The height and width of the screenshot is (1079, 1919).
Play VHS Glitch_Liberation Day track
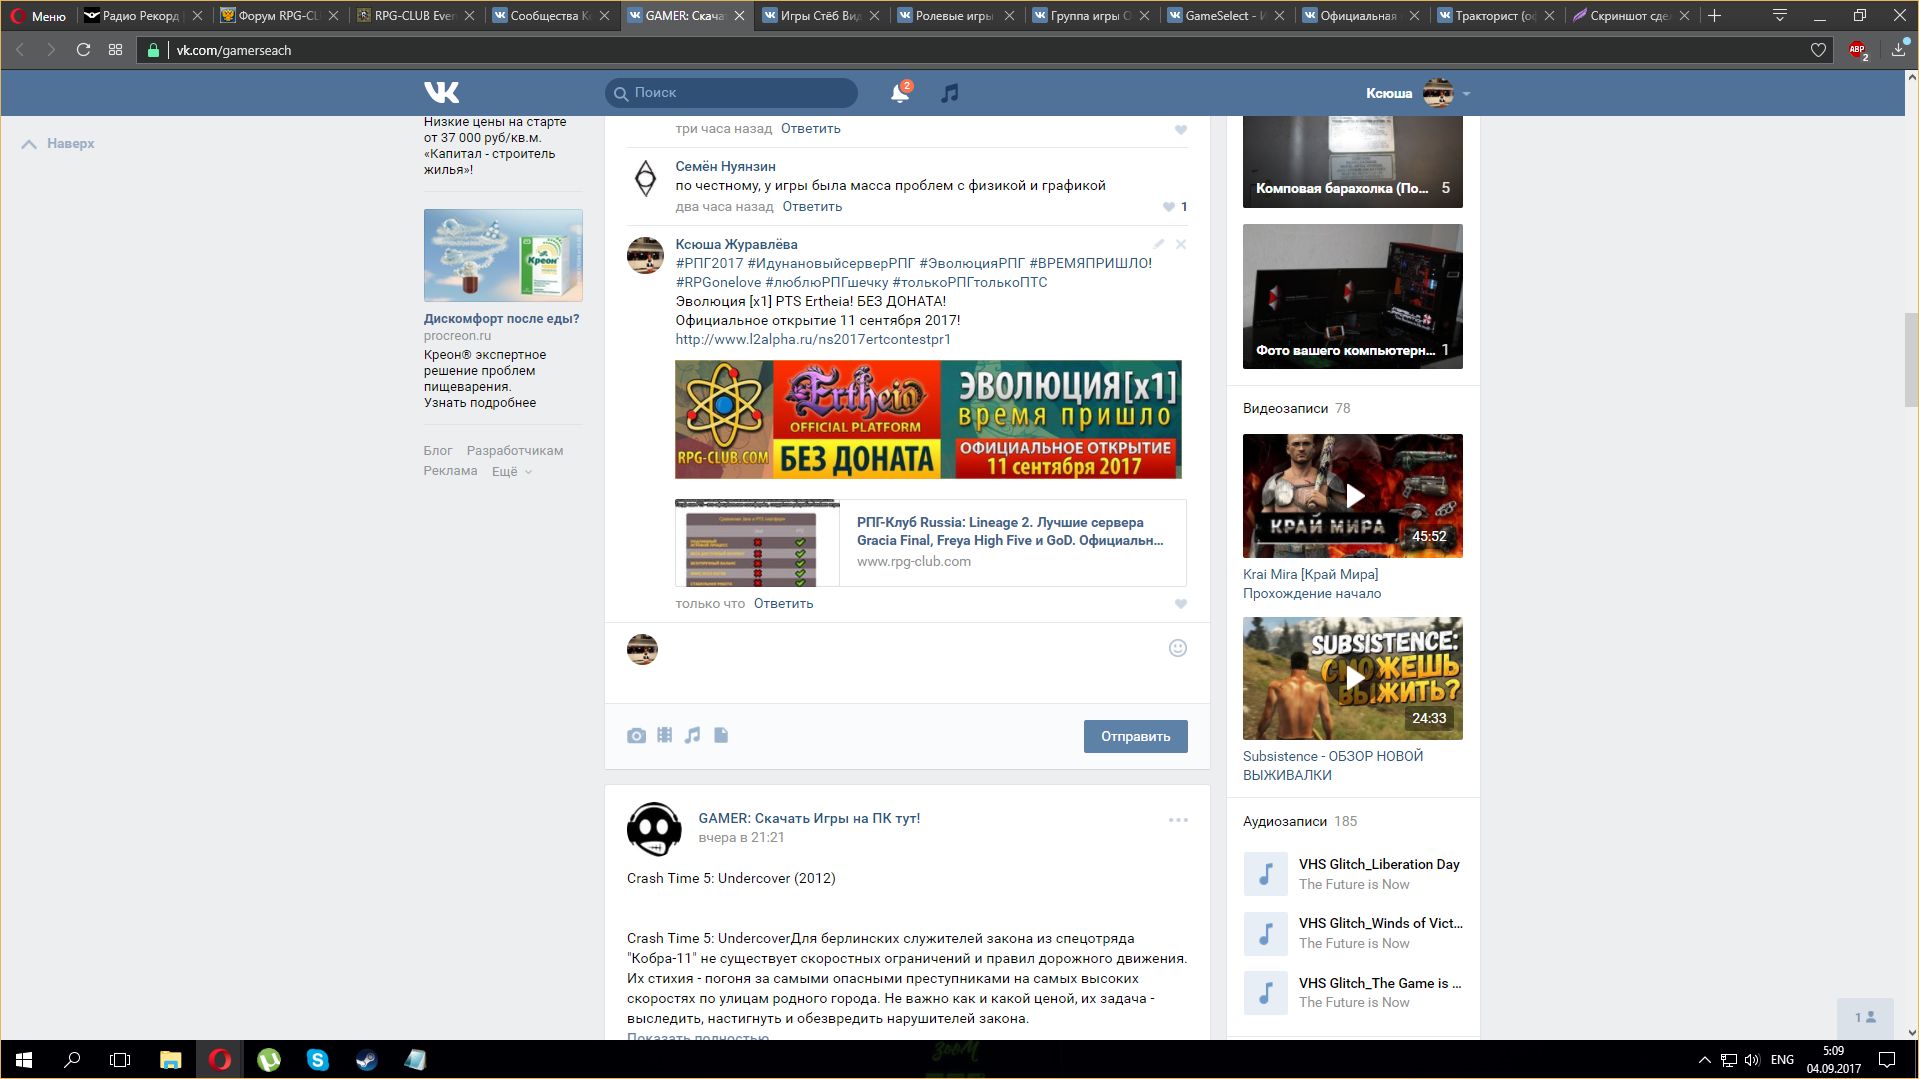coord(1265,874)
